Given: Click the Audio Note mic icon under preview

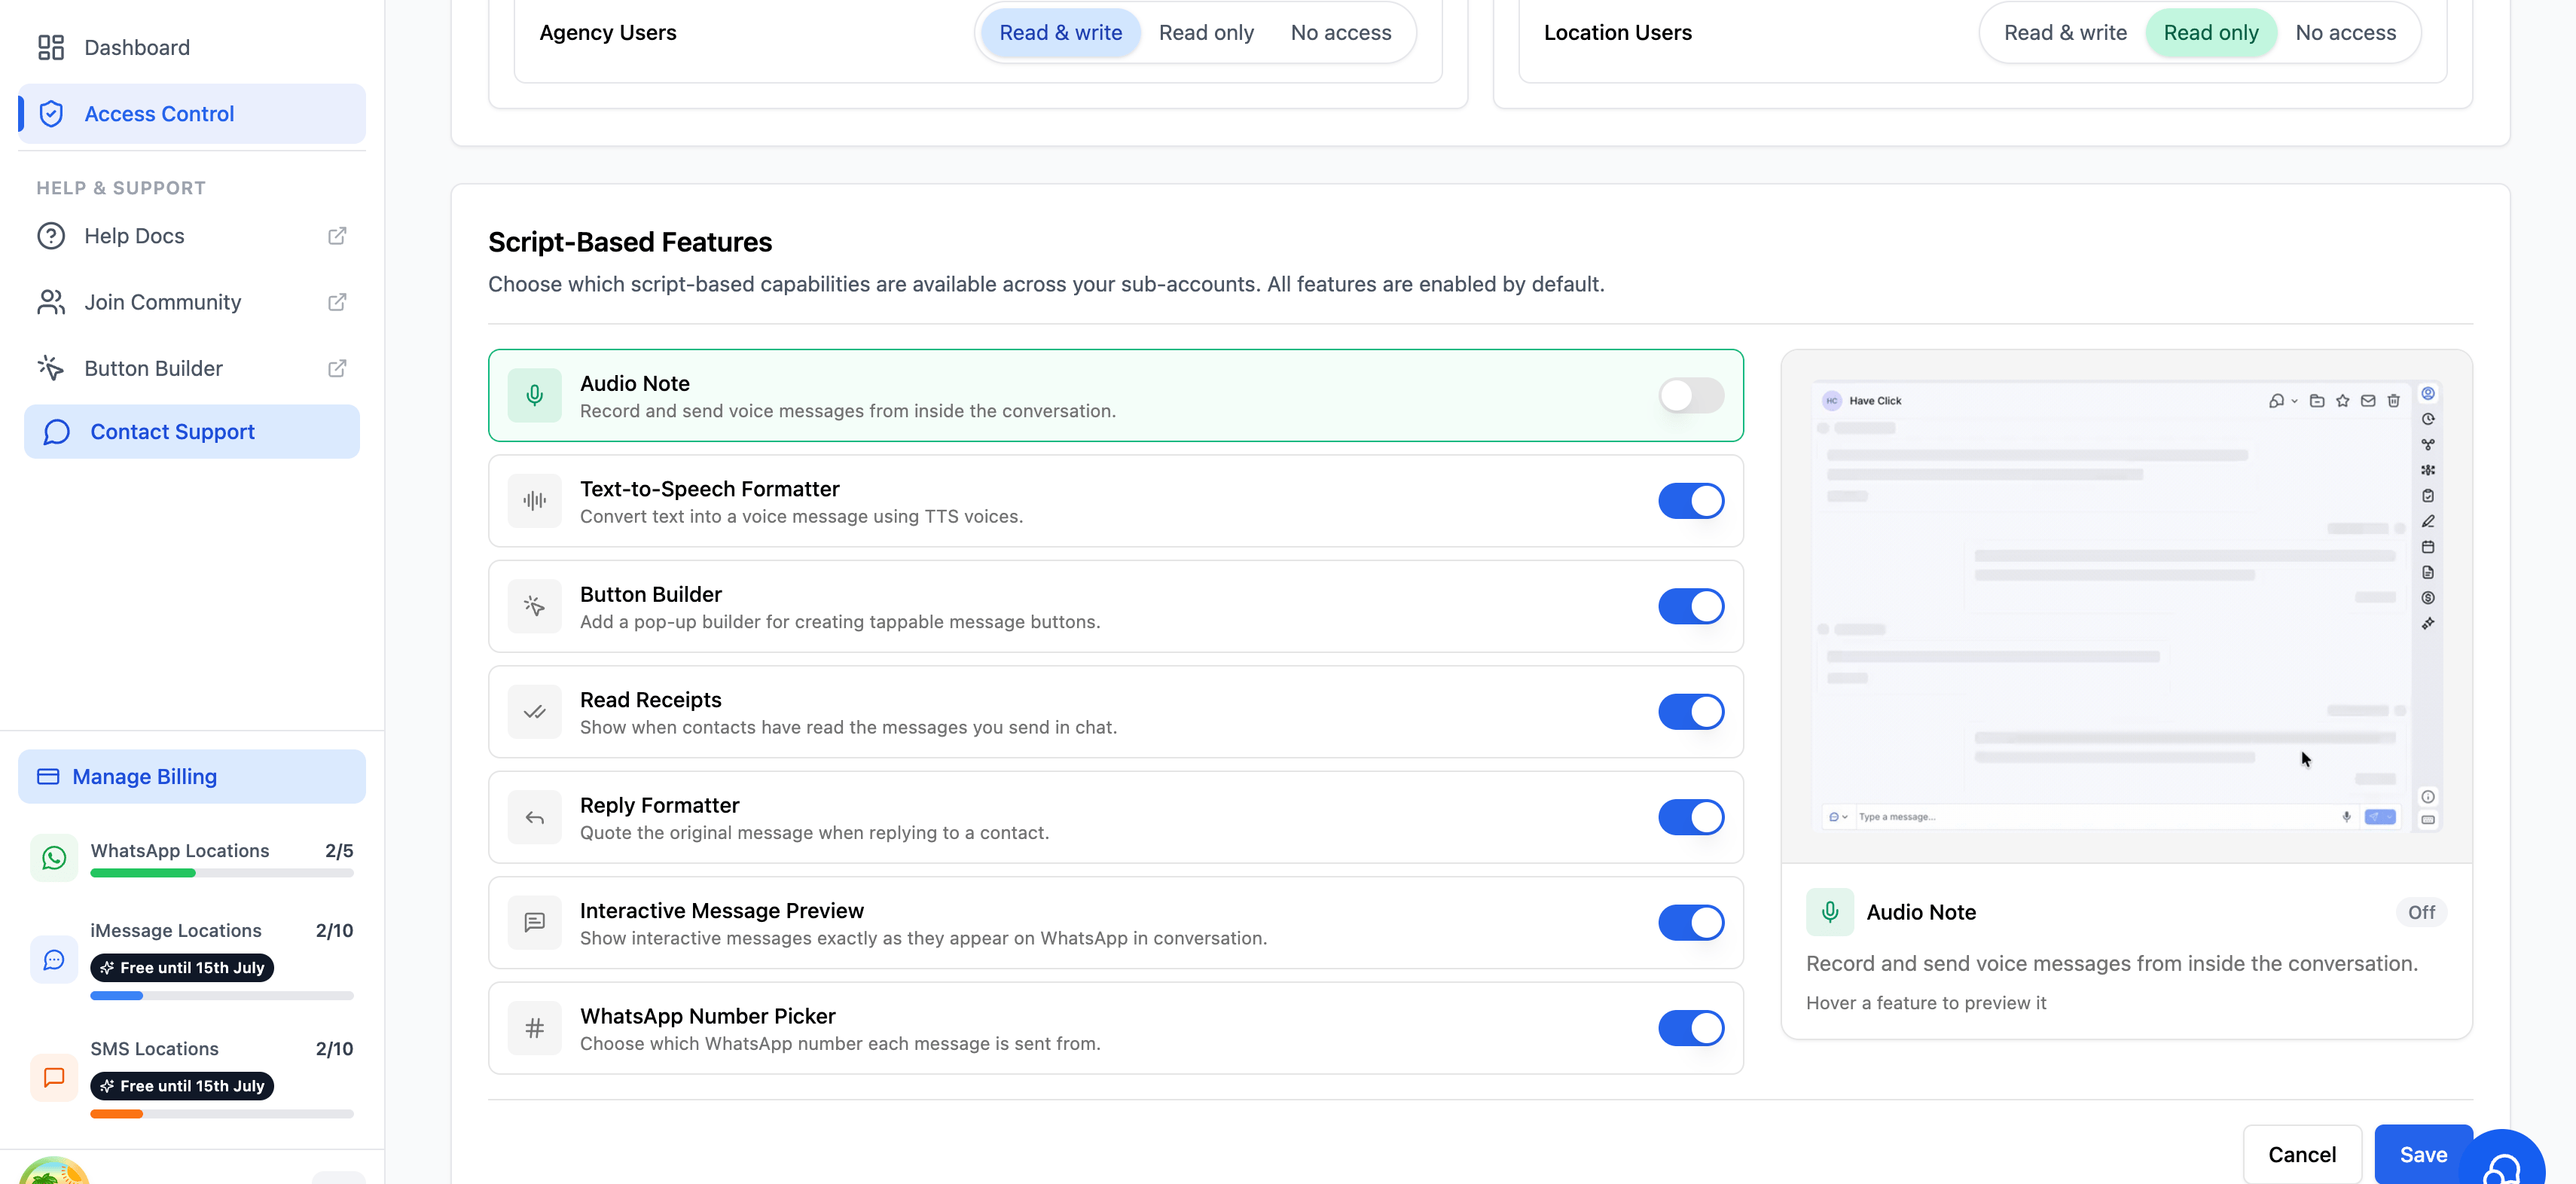Looking at the screenshot, I should pyautogui.click(x=1830, y=912).
